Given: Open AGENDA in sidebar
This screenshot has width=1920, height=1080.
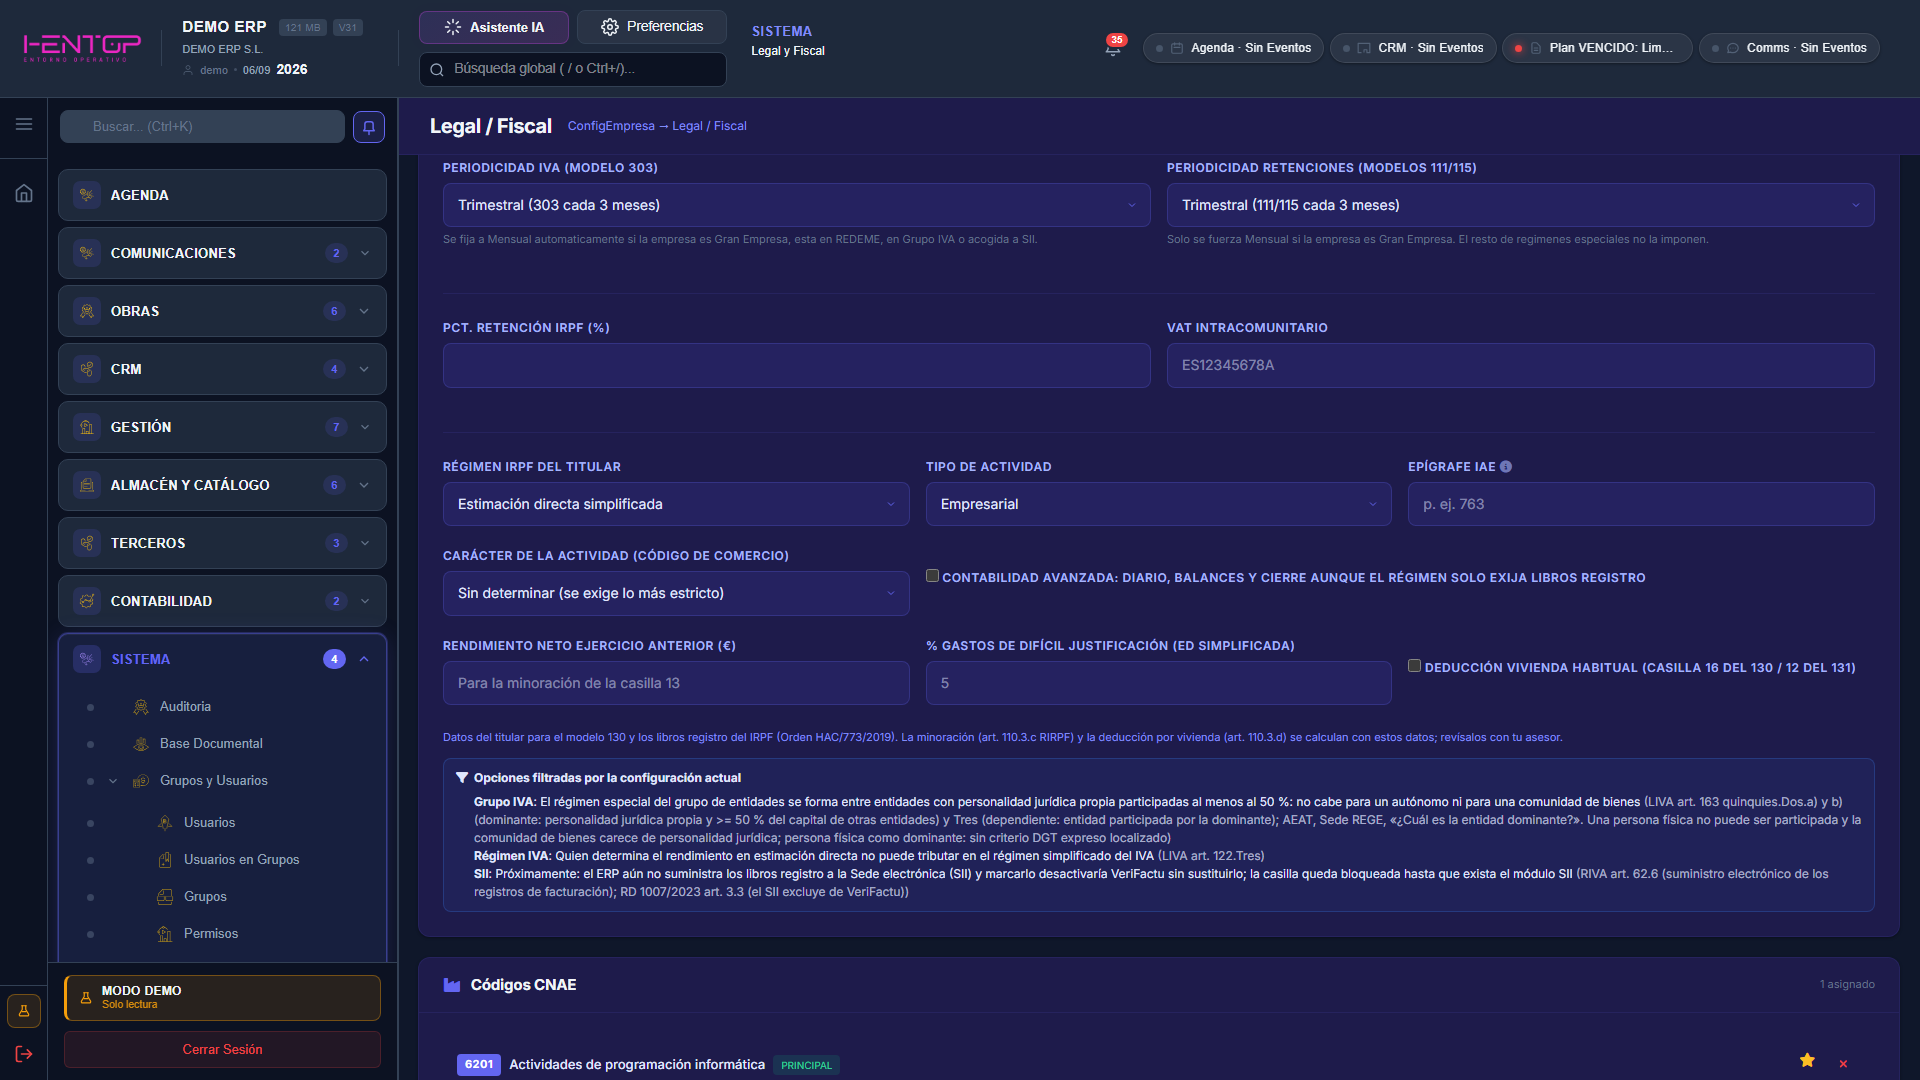Looking at the screenshot, I should click(x=222, y=195).
